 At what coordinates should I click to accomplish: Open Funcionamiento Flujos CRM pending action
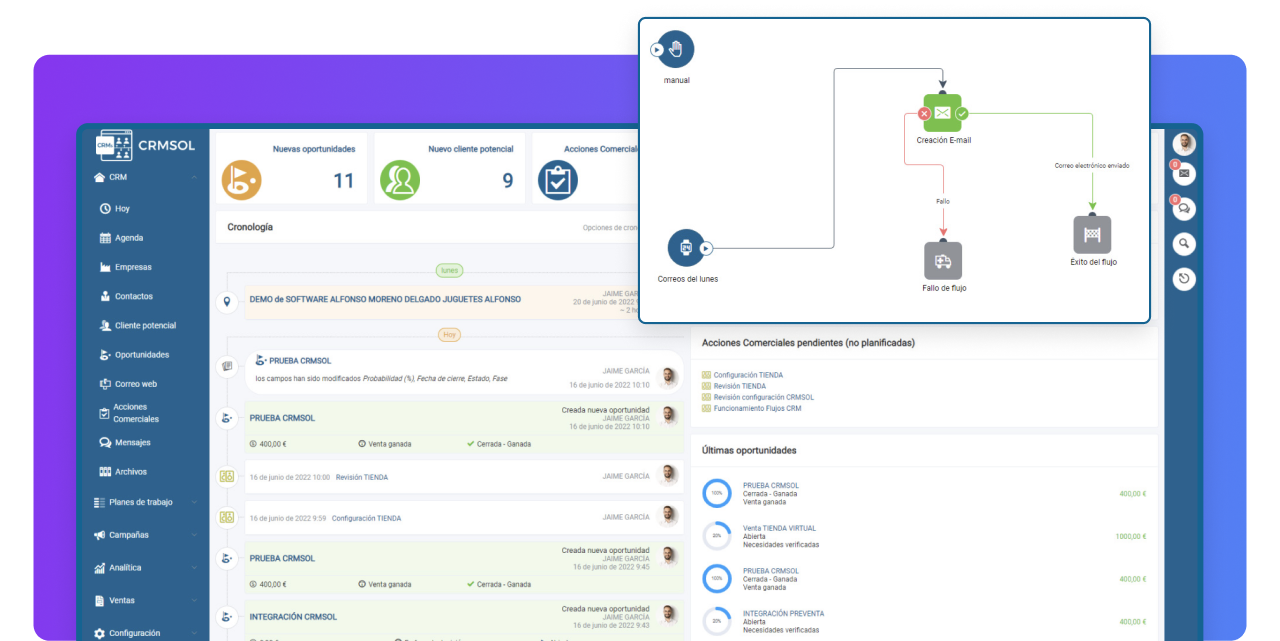(x=757, y=408)
